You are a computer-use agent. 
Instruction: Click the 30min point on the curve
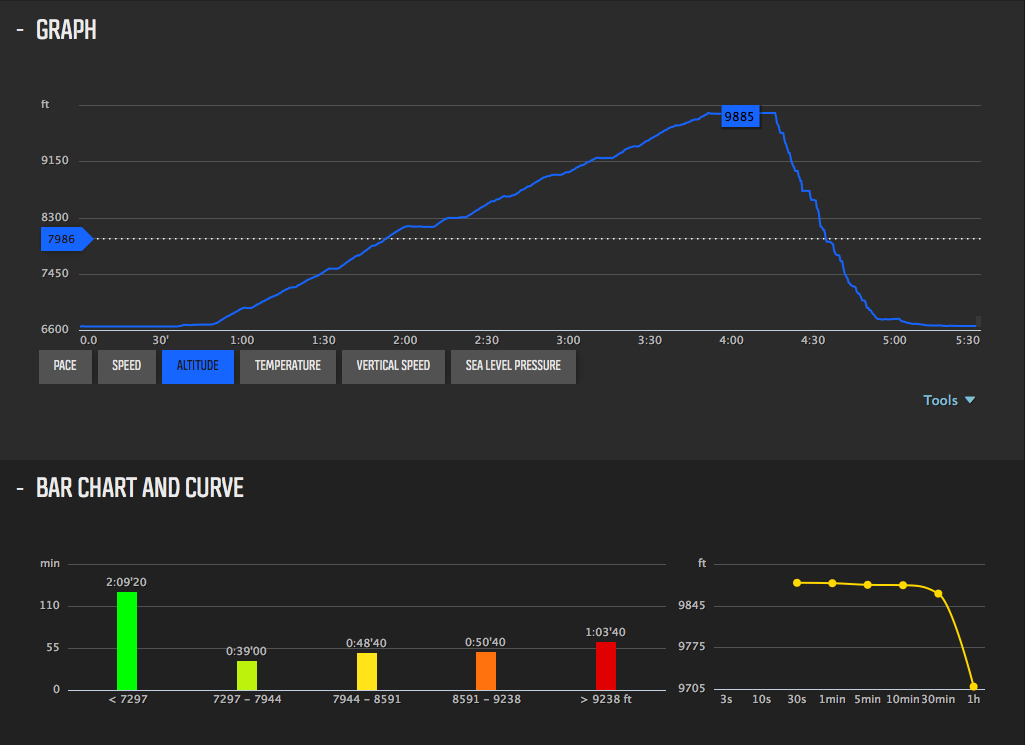point(938,593)
